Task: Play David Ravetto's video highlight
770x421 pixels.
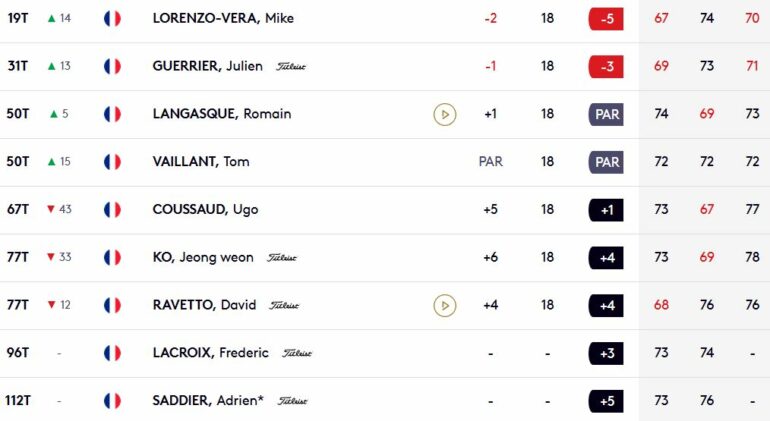Action: pyautogui.click(x=445, y=306)
